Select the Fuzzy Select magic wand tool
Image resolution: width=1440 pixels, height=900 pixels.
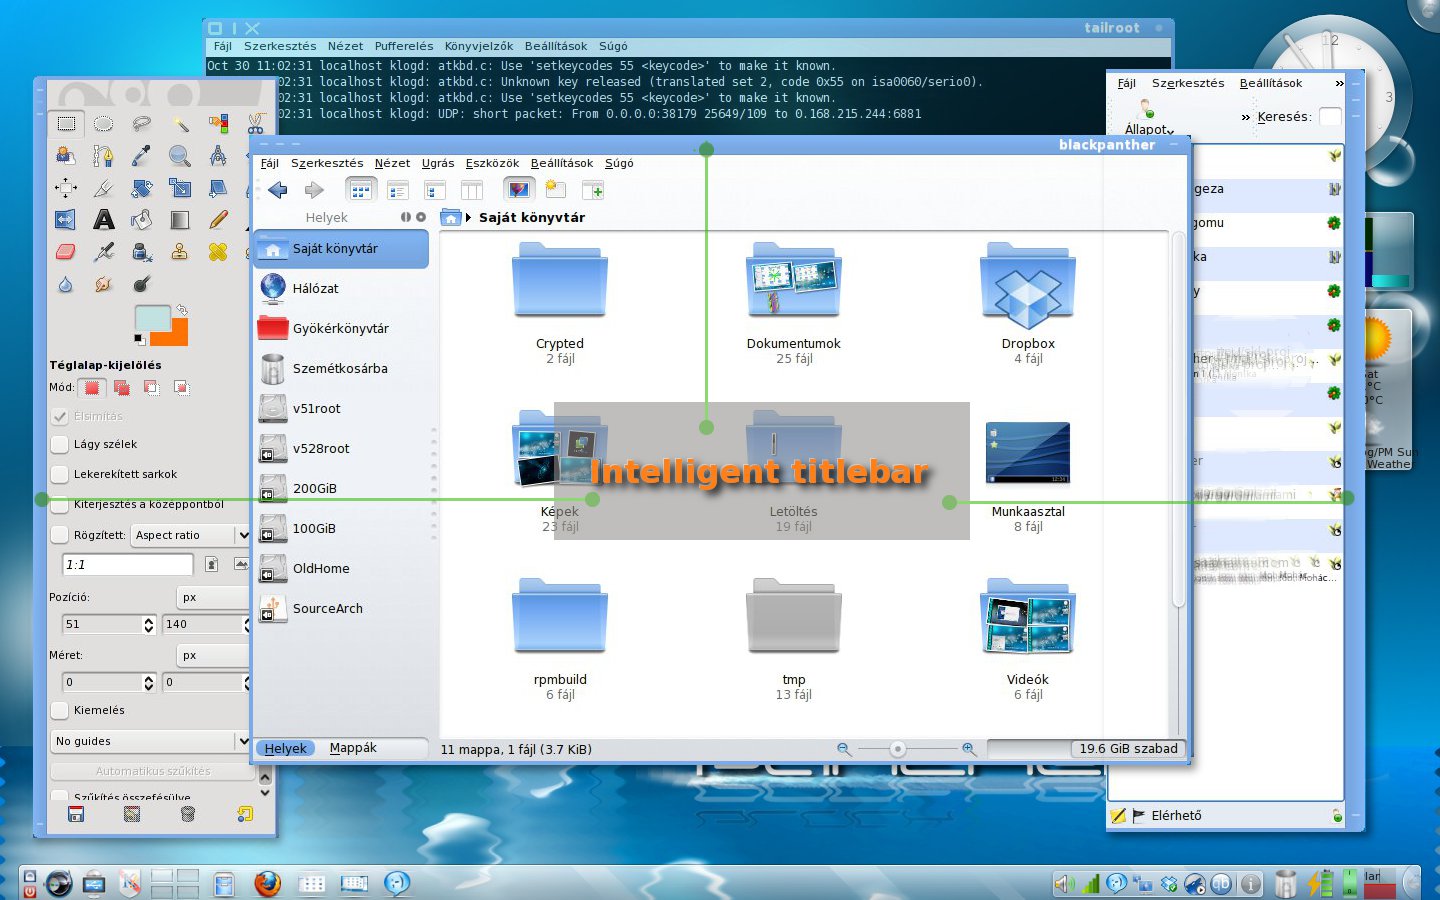point(180,124)
